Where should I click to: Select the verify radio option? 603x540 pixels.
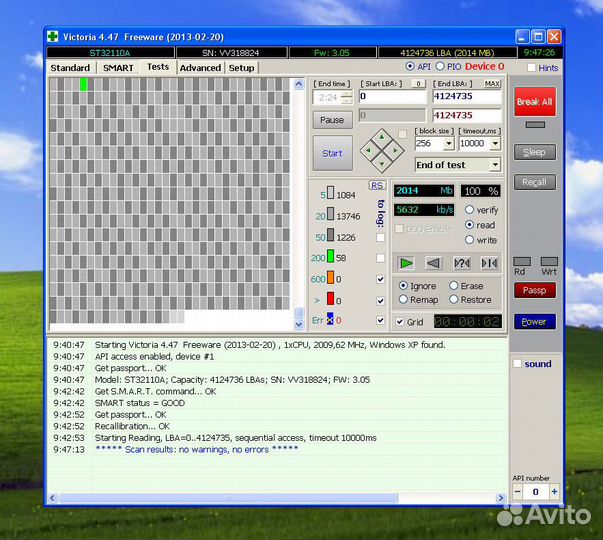[470, 210]
